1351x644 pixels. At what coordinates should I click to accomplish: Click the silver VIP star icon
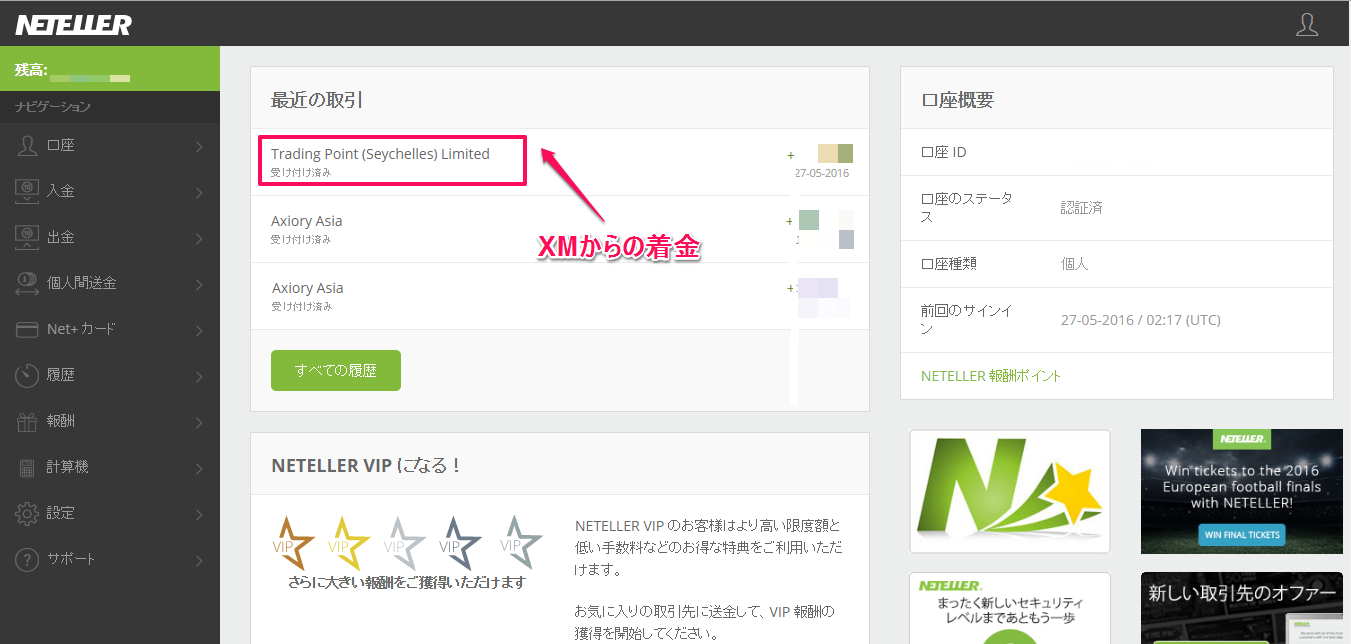pyautogui.click(x=407, y=543)
